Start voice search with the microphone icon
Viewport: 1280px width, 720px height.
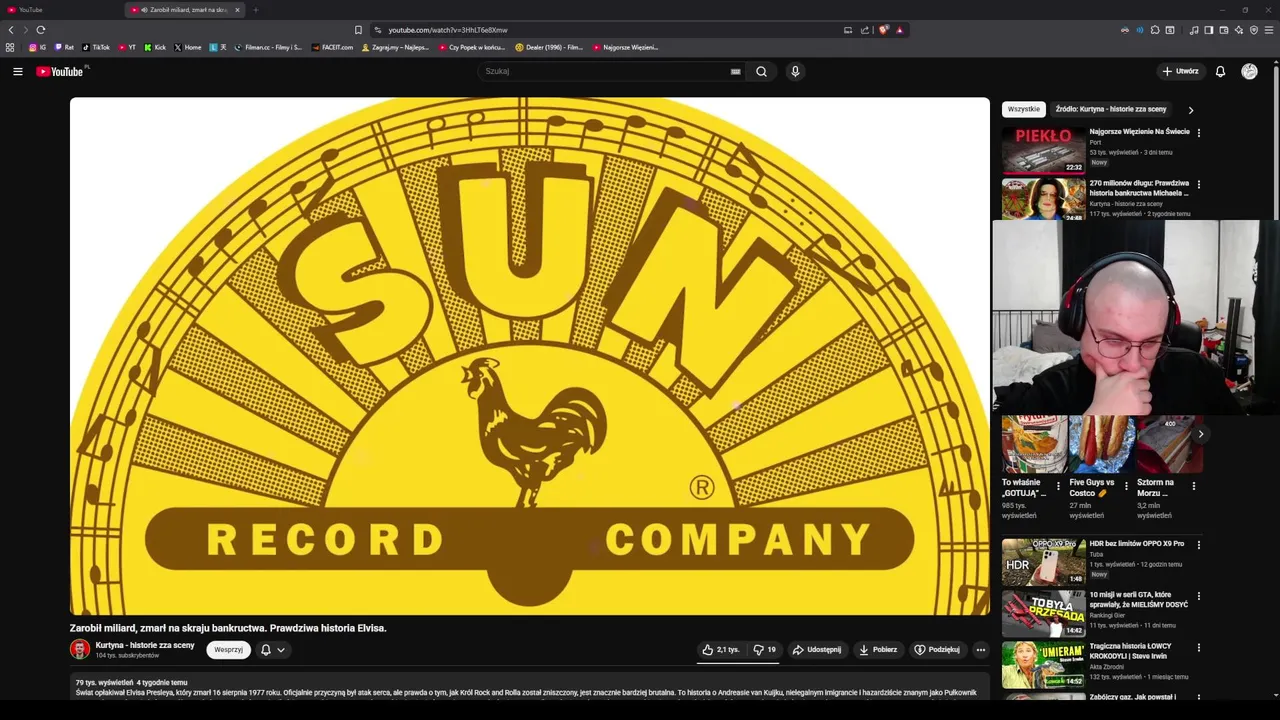[795, 71]
